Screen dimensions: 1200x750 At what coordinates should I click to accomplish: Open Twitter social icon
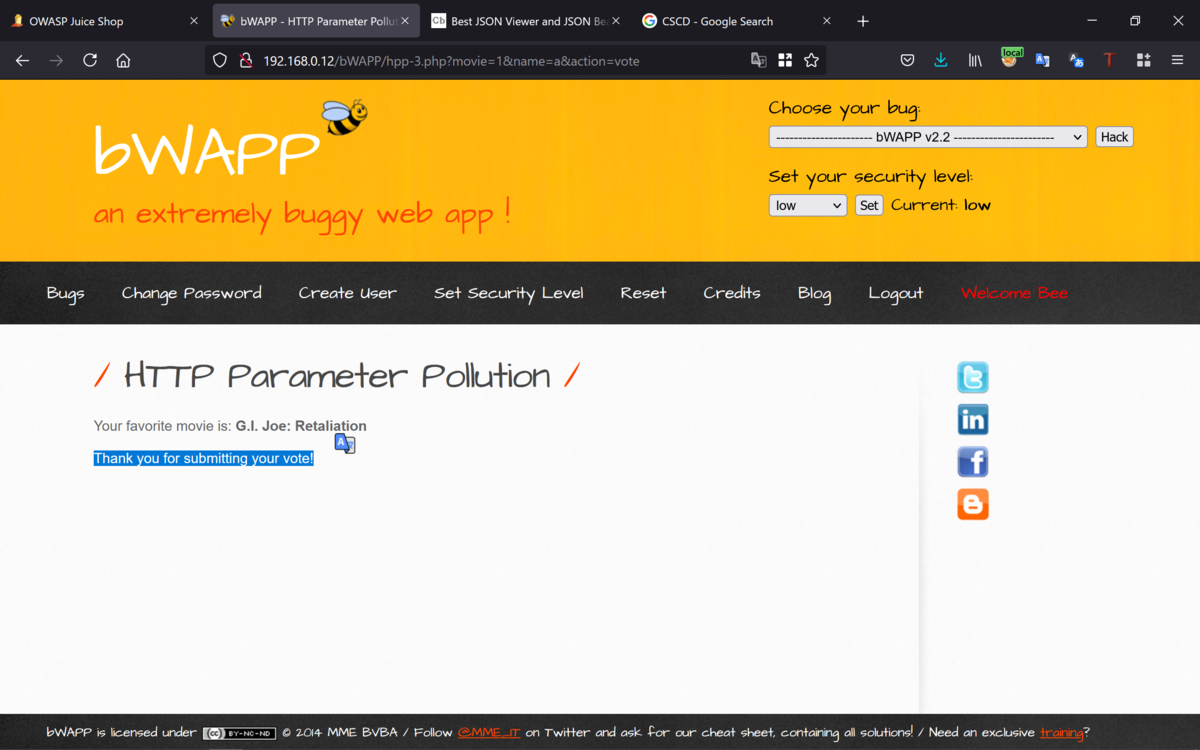pyautogui.click(x=973, y=377)
